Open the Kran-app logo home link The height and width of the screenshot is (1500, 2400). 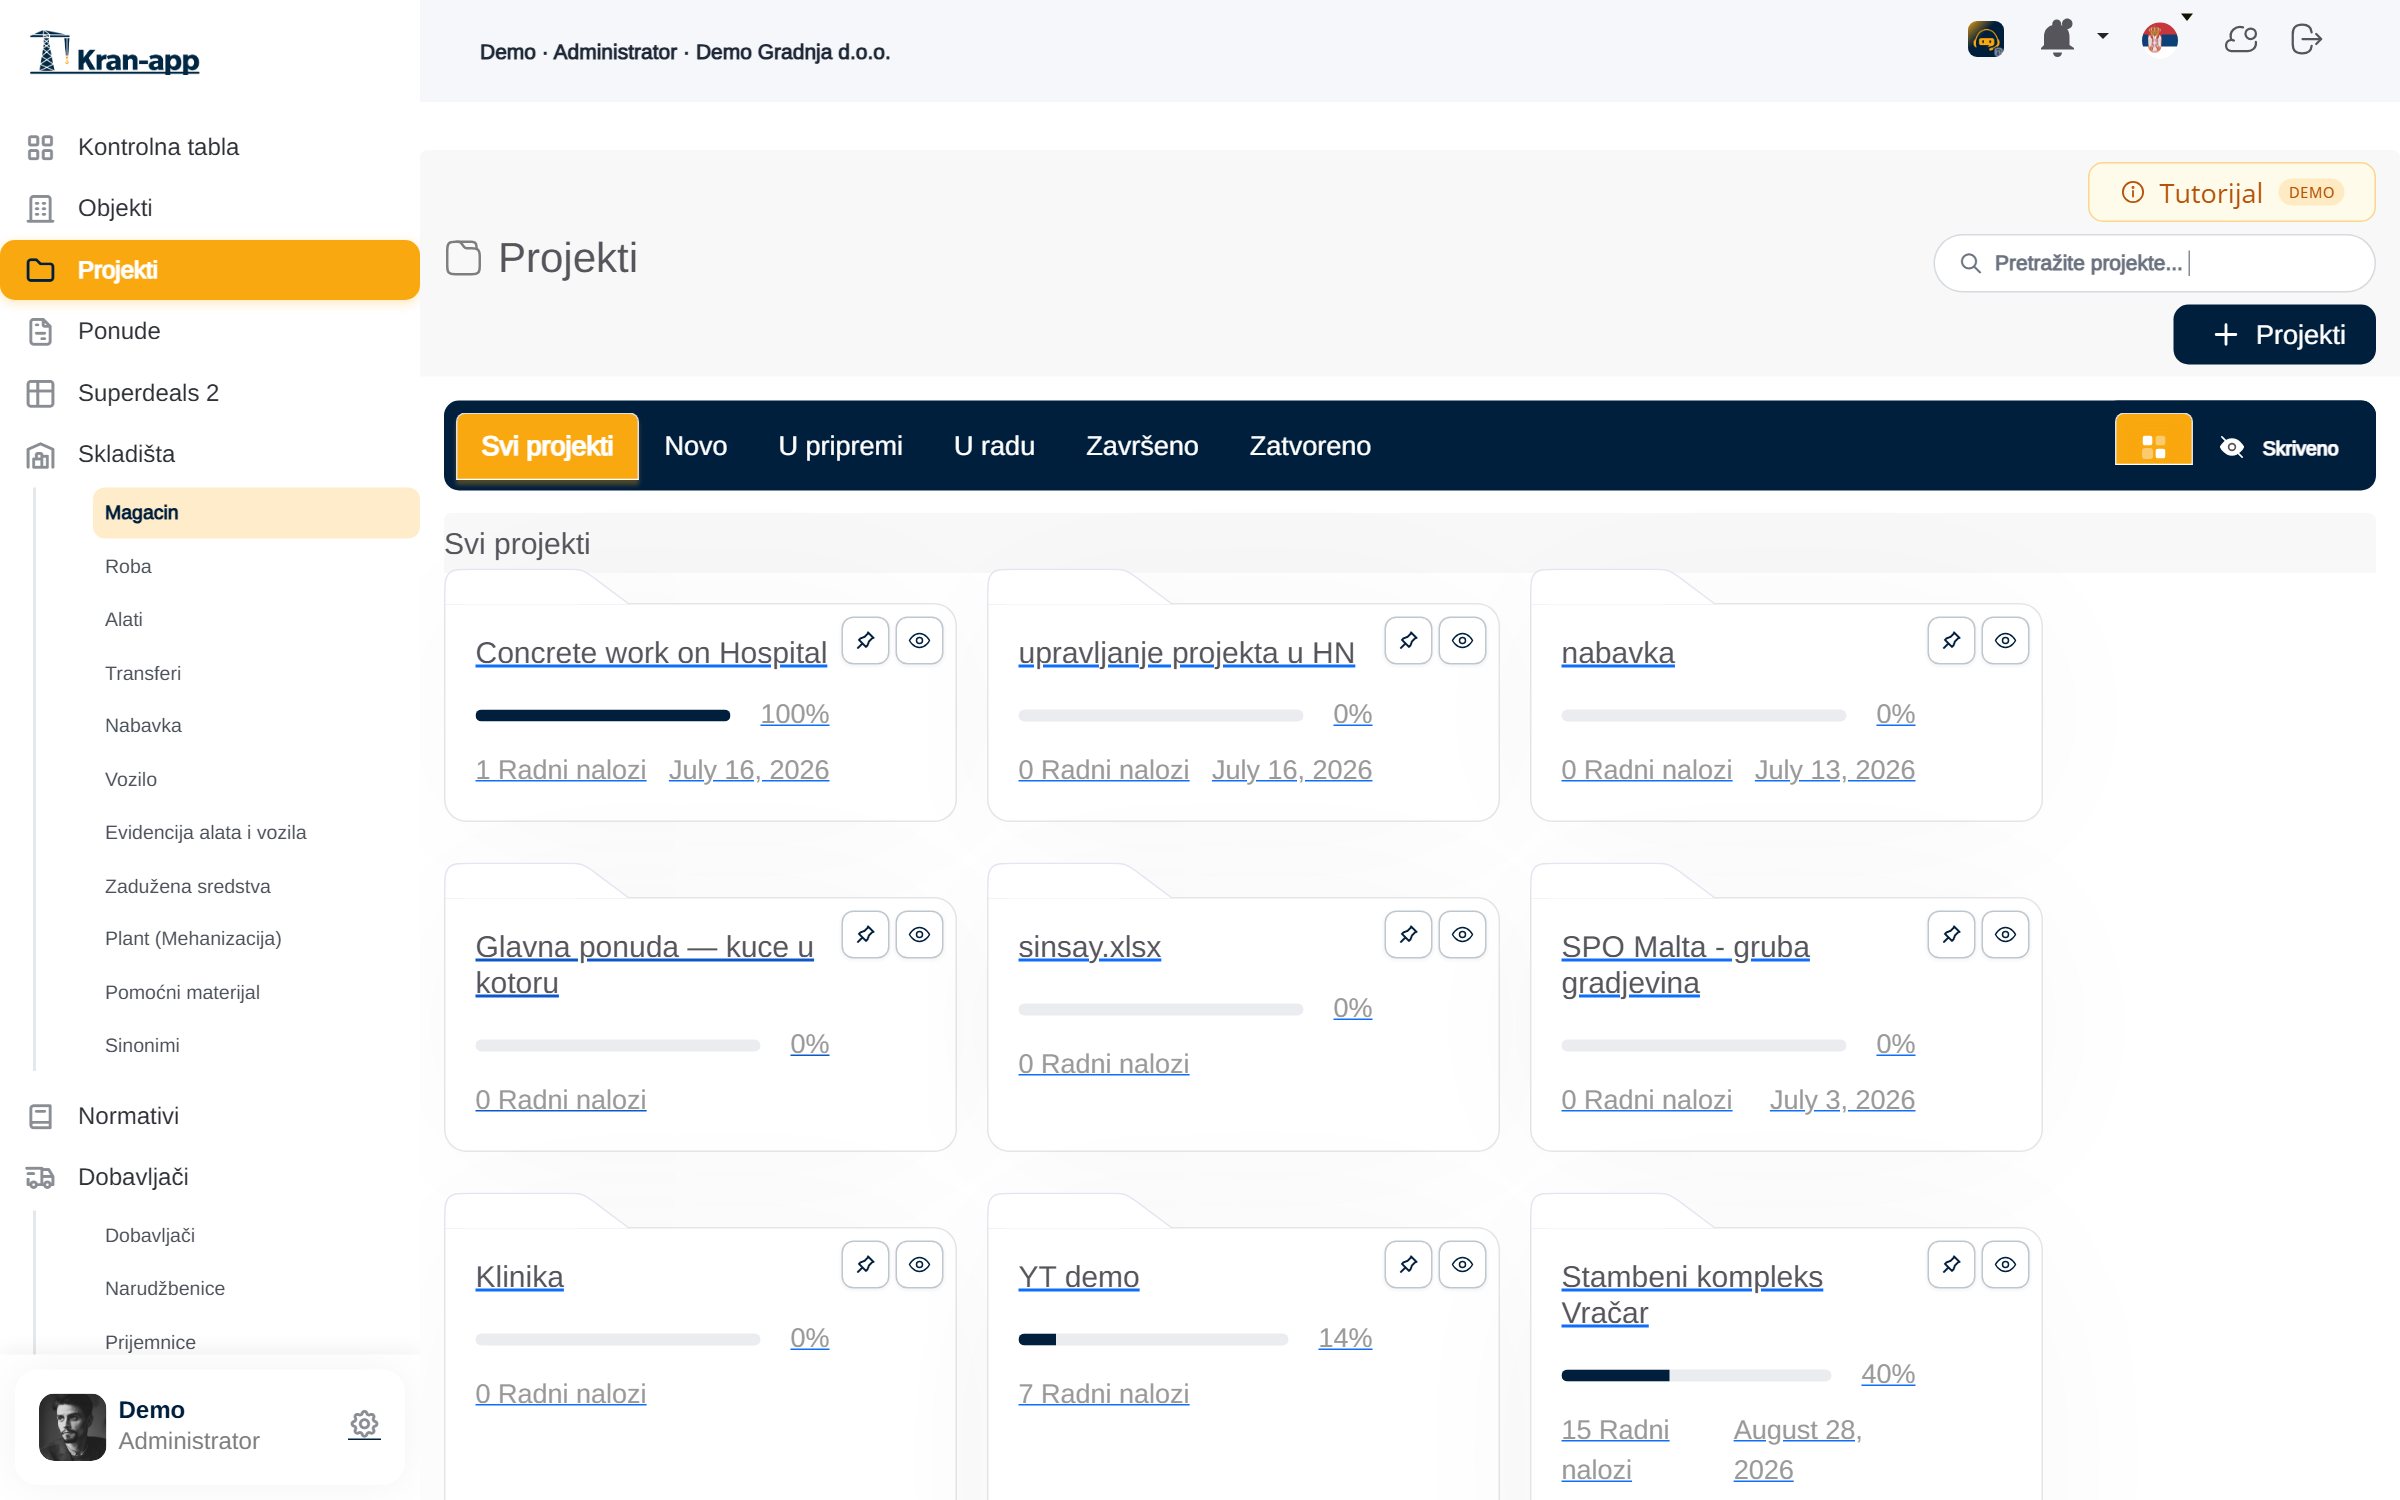click(115, 52)
